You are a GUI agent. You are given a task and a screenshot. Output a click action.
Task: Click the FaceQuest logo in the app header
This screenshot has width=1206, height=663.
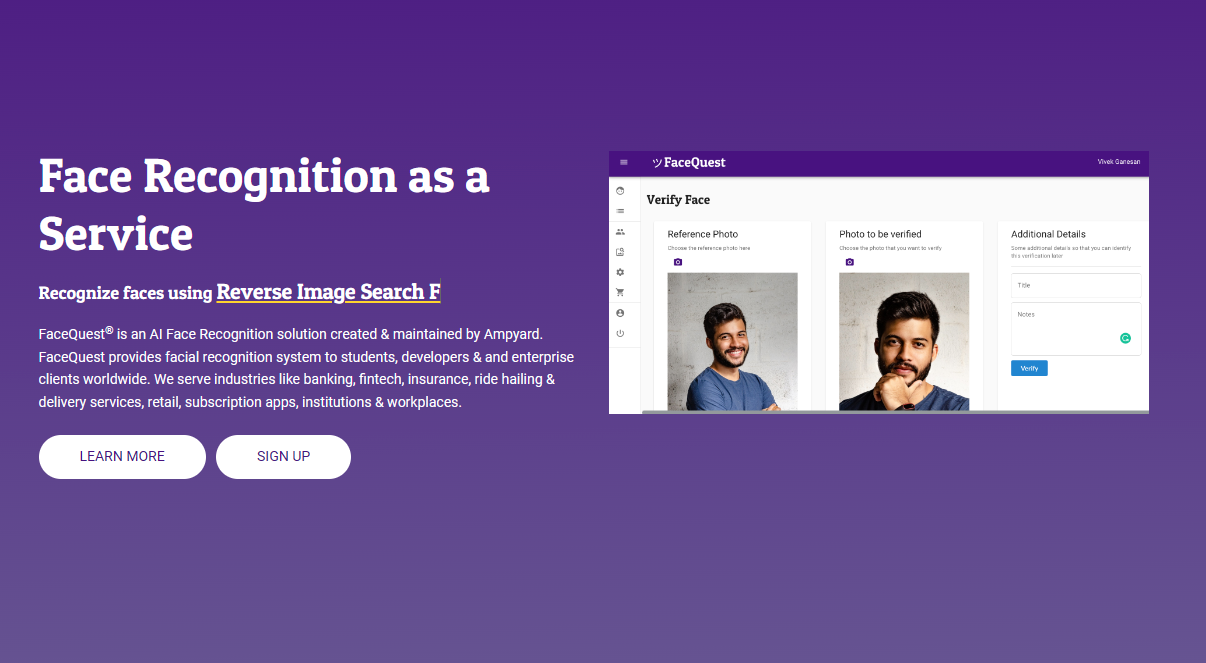(x=689, y=162)
